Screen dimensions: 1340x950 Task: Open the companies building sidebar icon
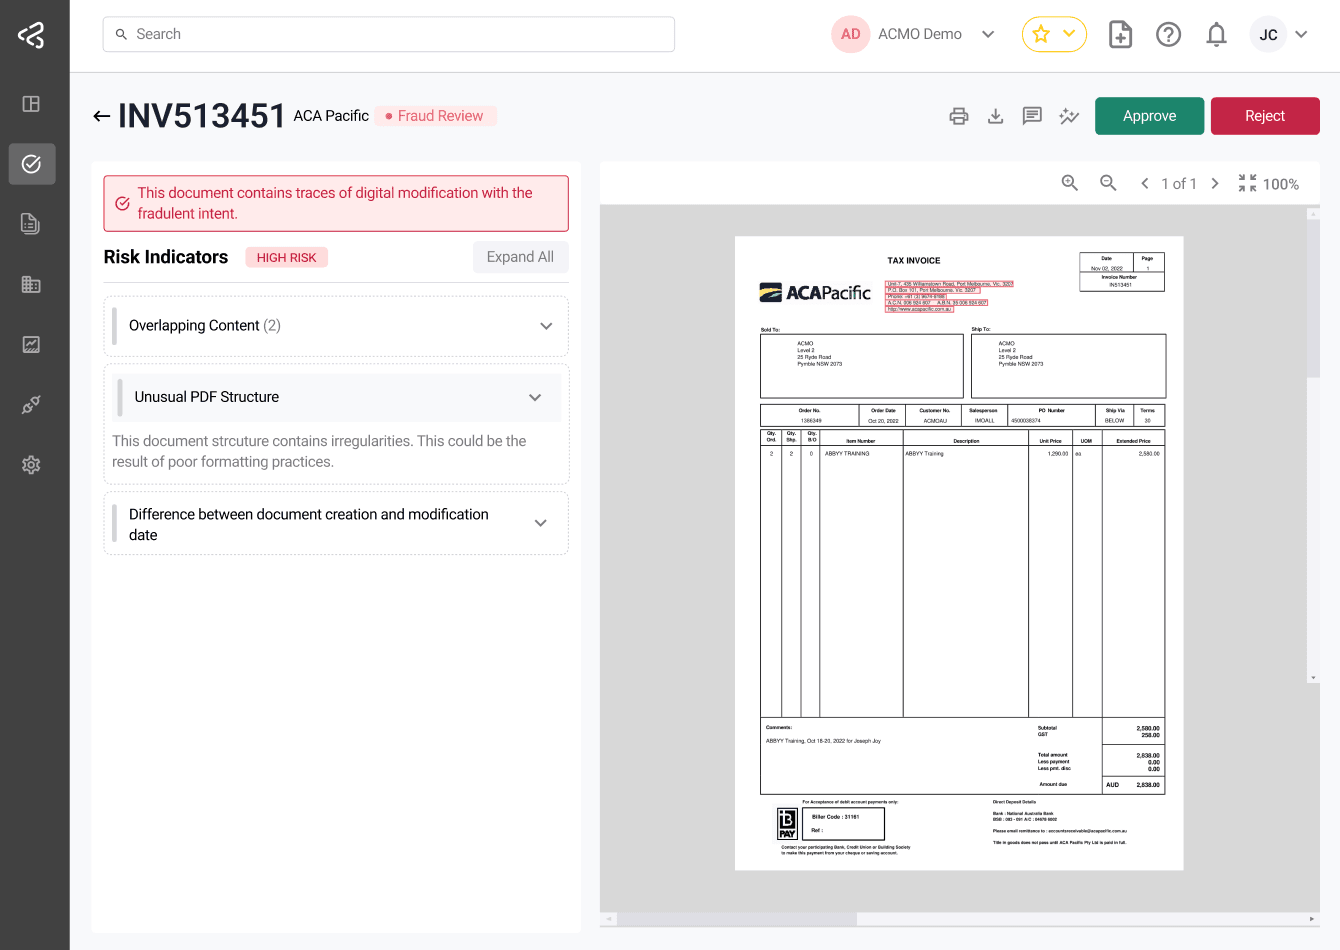(31, 284)
